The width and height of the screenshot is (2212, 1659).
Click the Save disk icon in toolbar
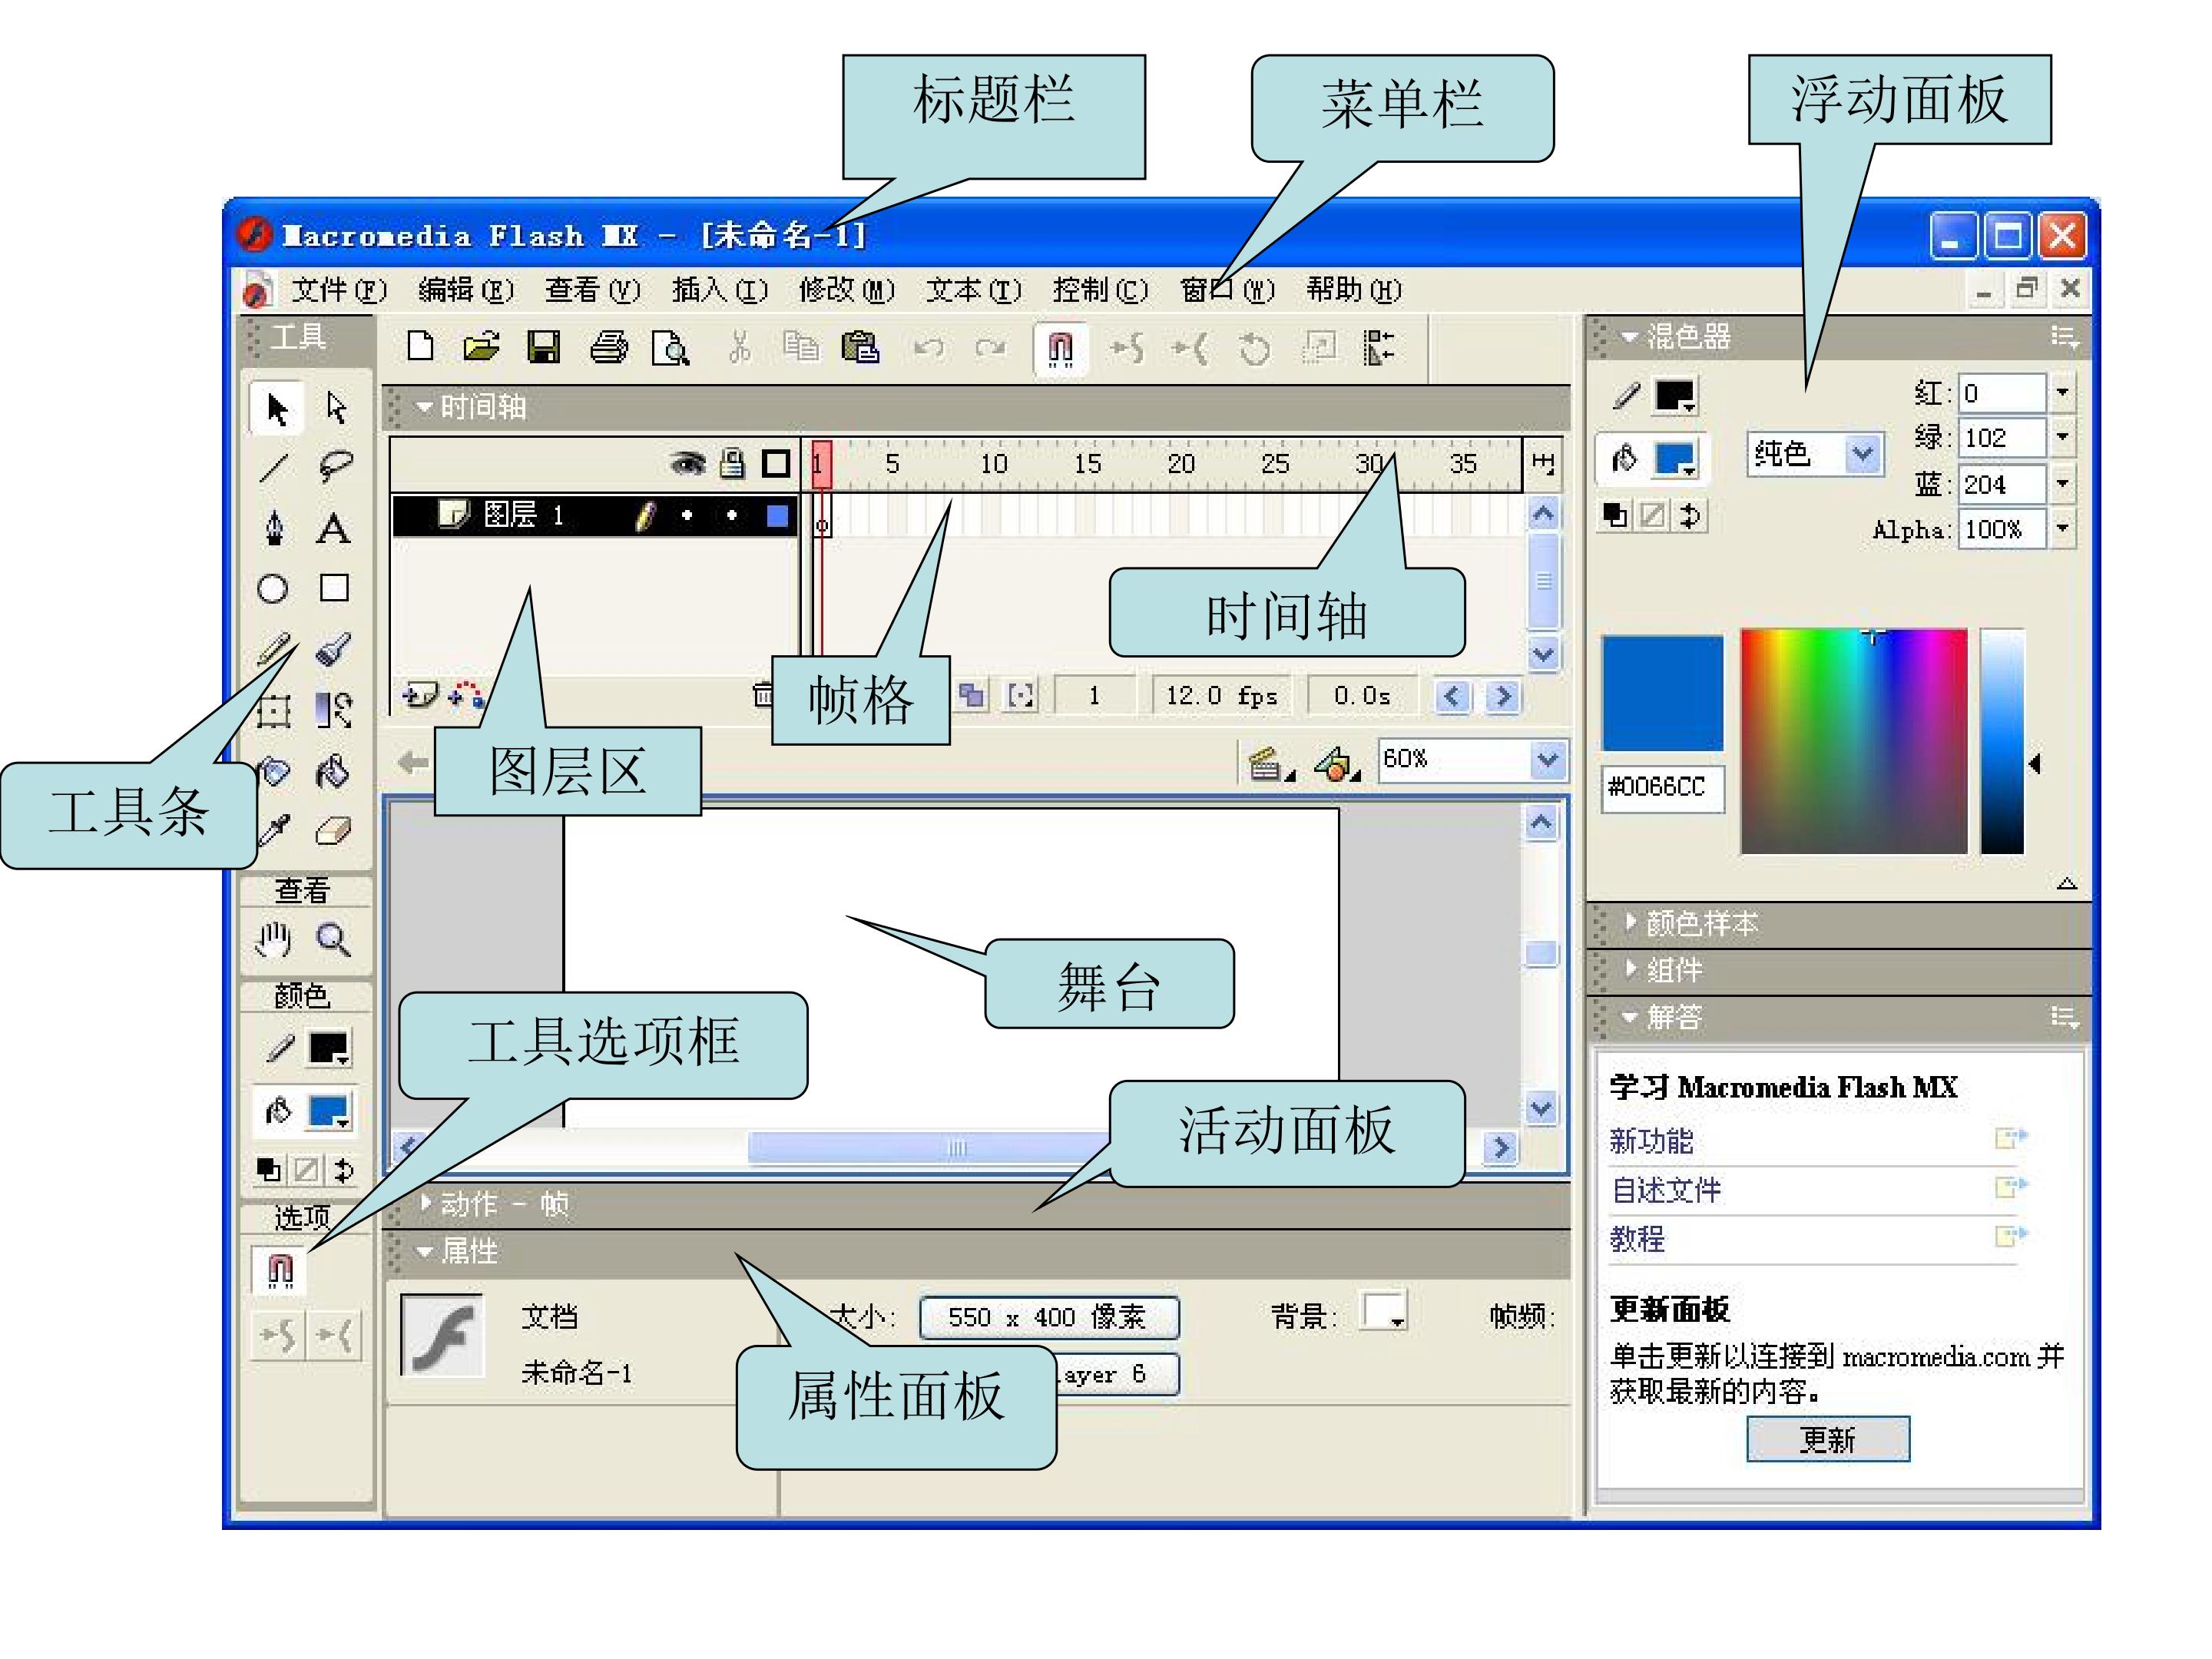point(544,347)
